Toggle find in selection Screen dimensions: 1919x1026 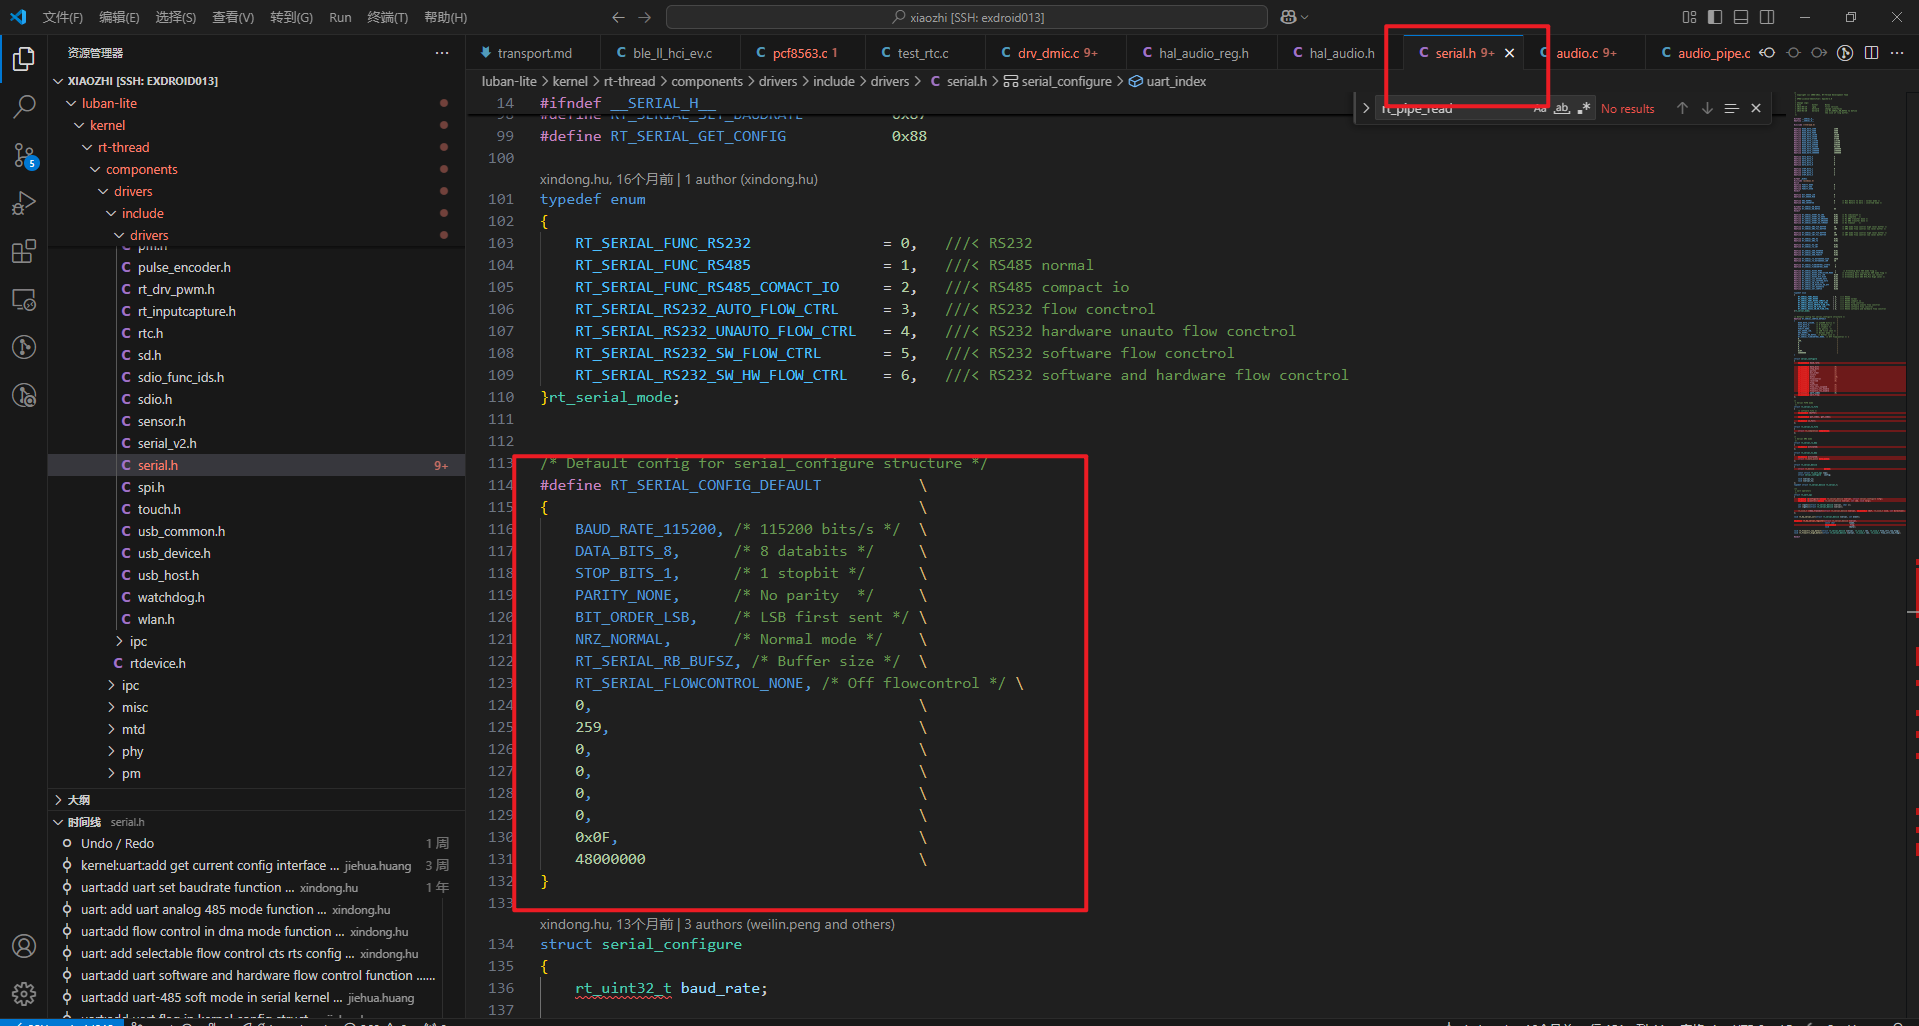pyautogui.click(x=1731, y=108)
